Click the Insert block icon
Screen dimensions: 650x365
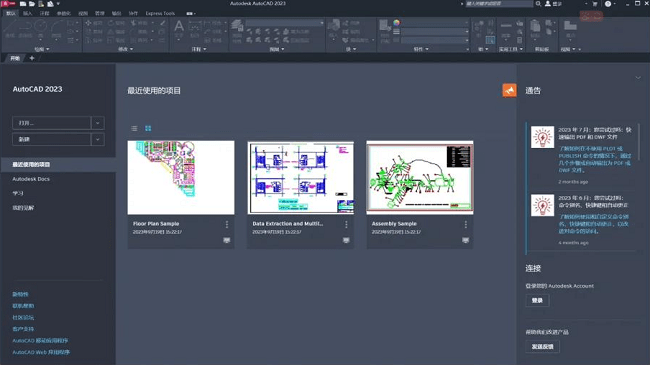tap(333, 26)
